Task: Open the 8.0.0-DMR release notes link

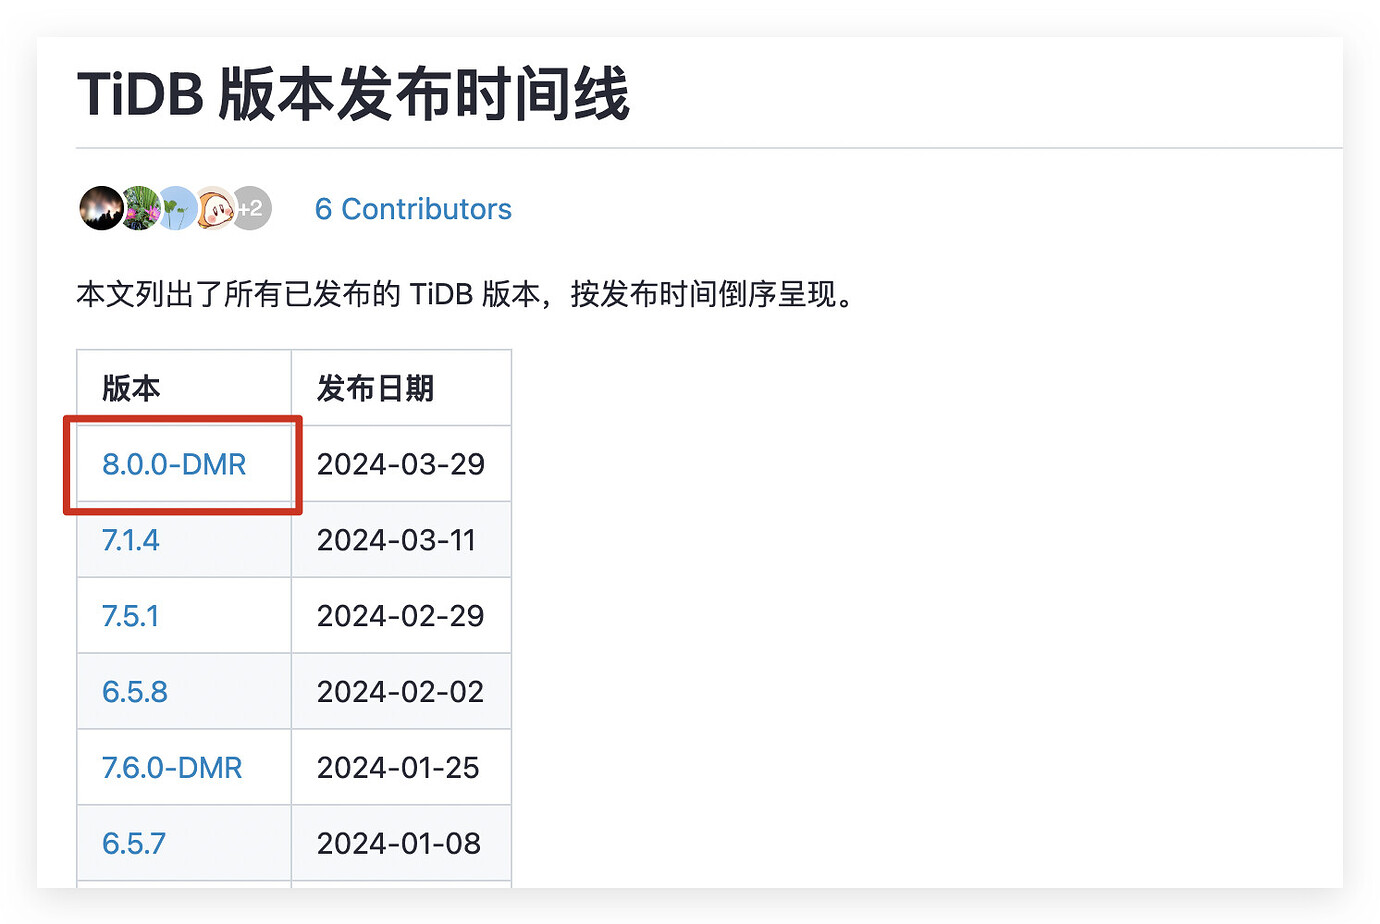Action: pos(175,463)
